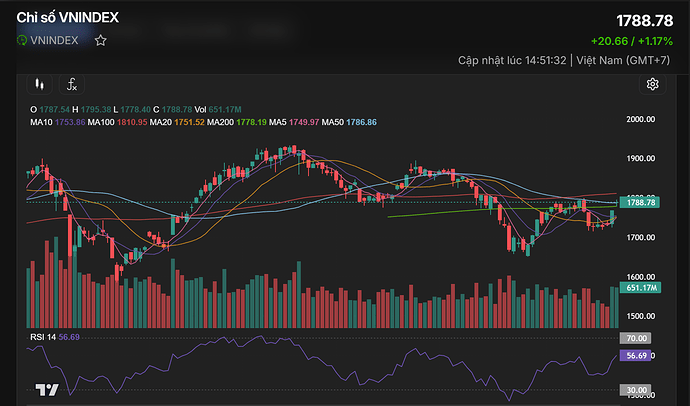Image resolution: width=690 pixels, height=406 pixels.
Task: Click the RSI 30.00 oversold level tag
Action: point(635,390)
